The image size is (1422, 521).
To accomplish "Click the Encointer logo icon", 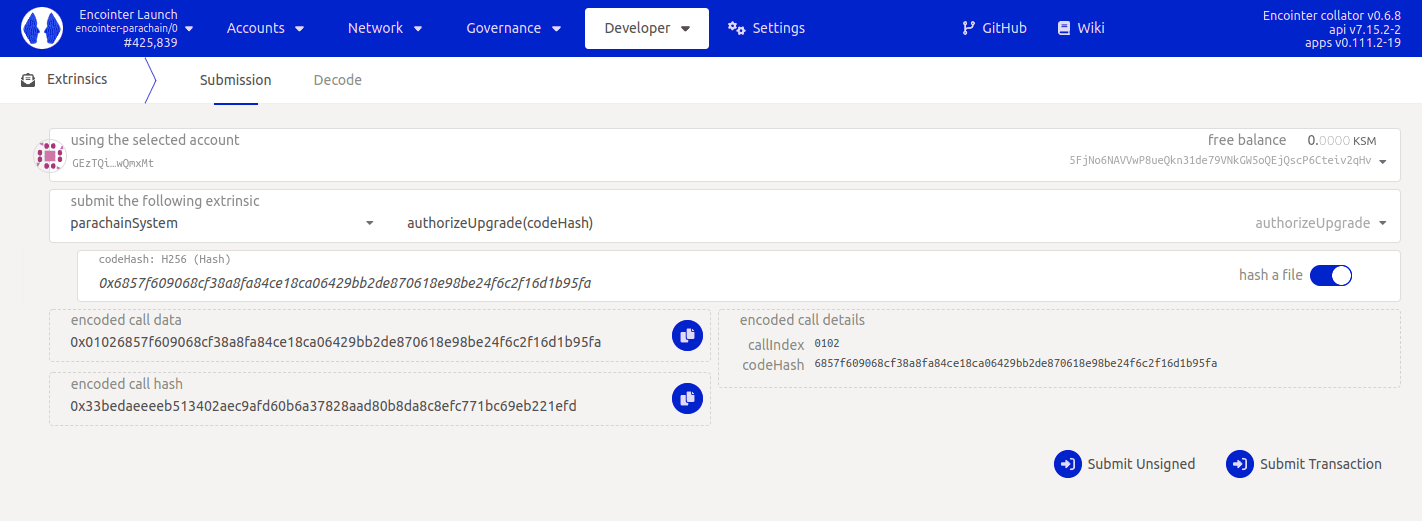I will 42,28.
